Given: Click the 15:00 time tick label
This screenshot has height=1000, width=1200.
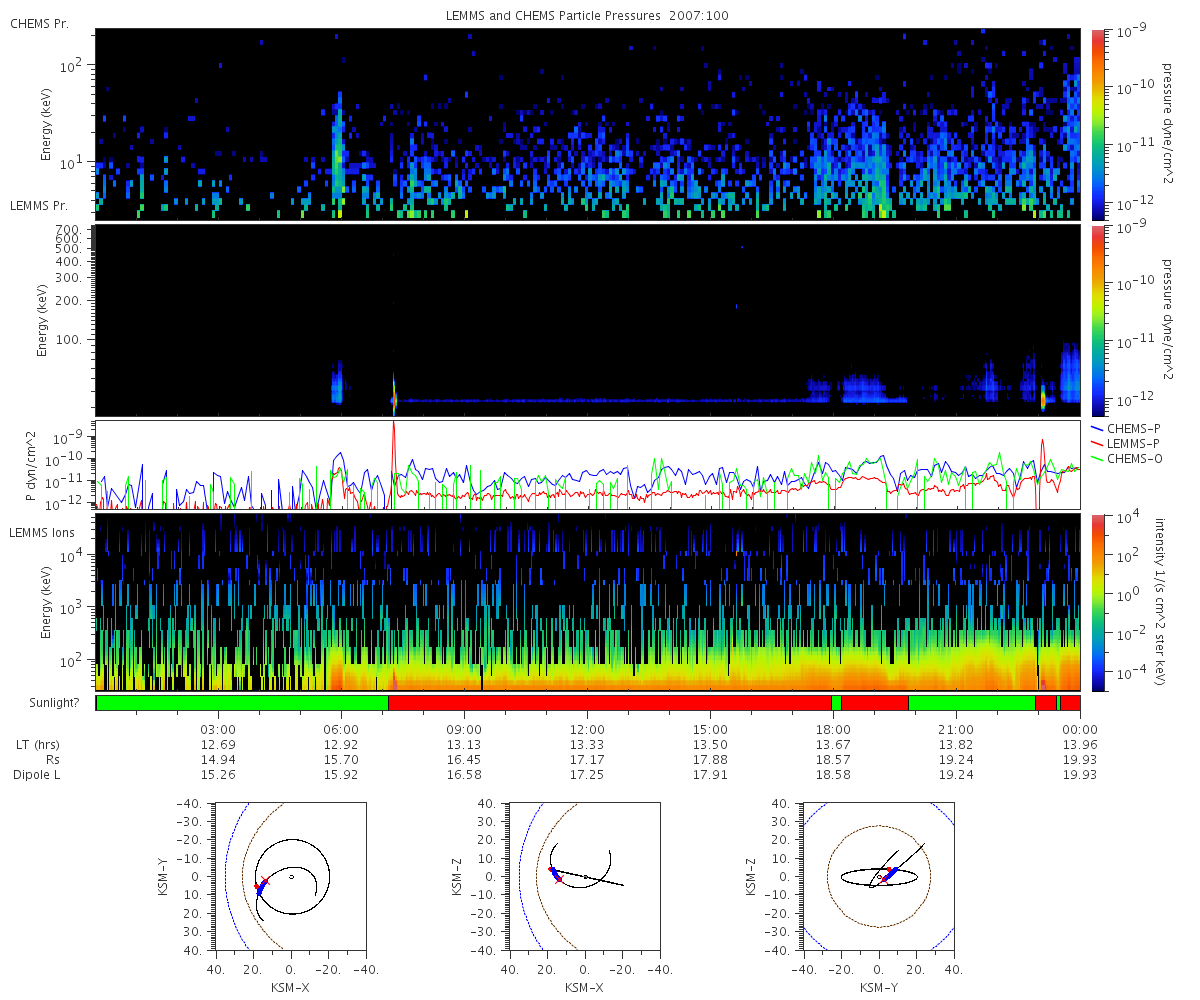Looking at the screenshot, I should point(710,729).
